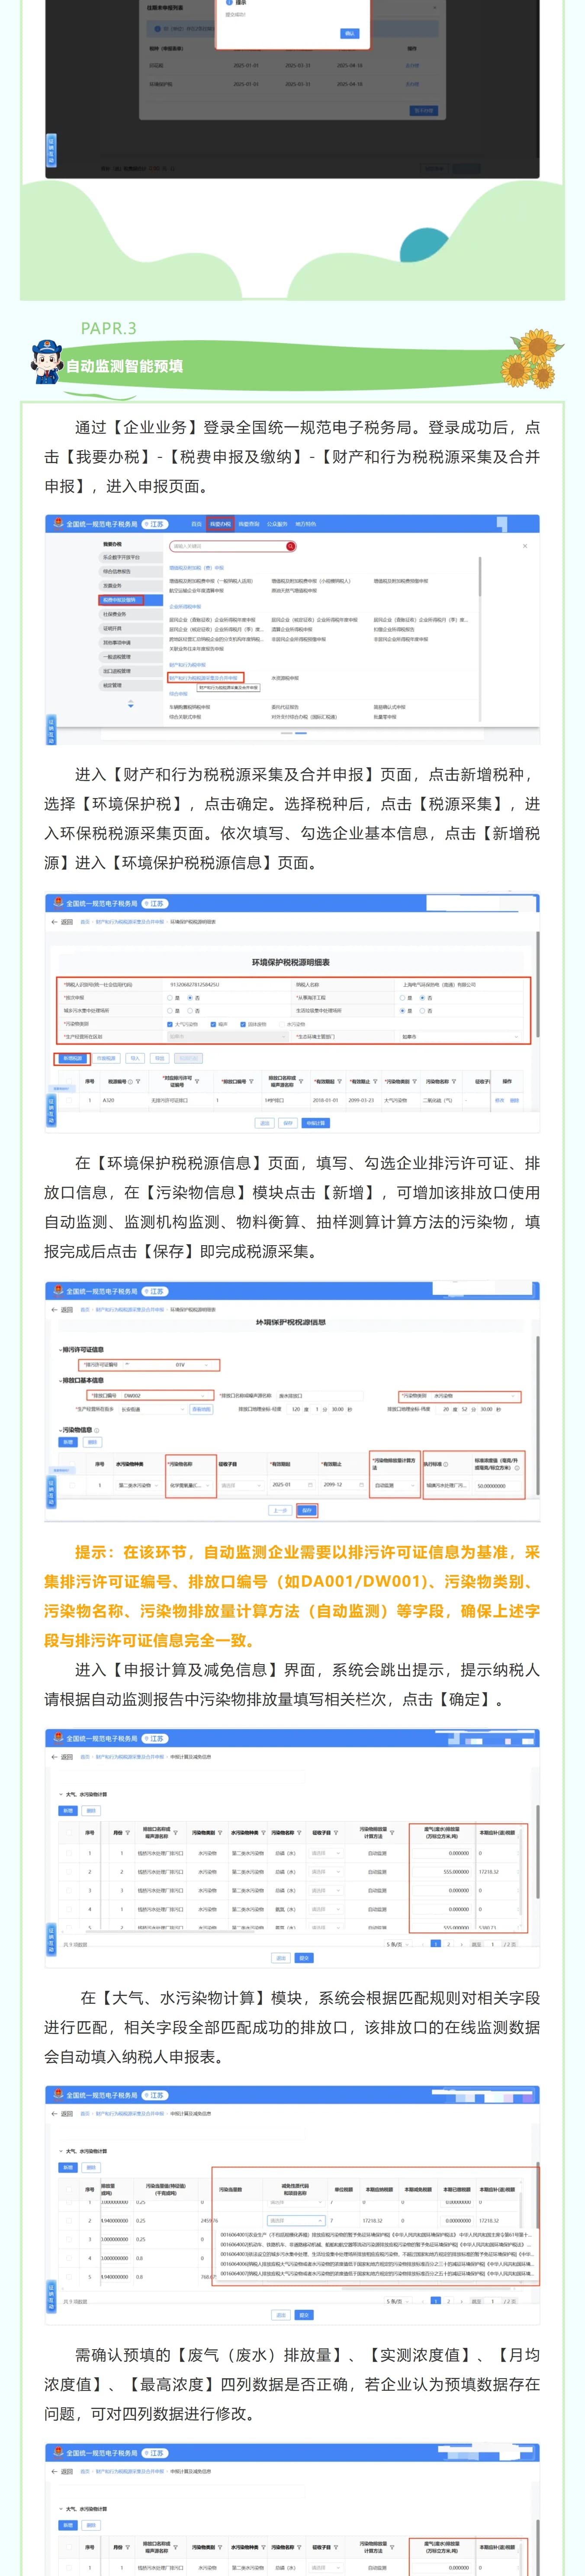
Task: Click back arrow 返回 on 税源明细表 page
Action: (x=62, y=922)
